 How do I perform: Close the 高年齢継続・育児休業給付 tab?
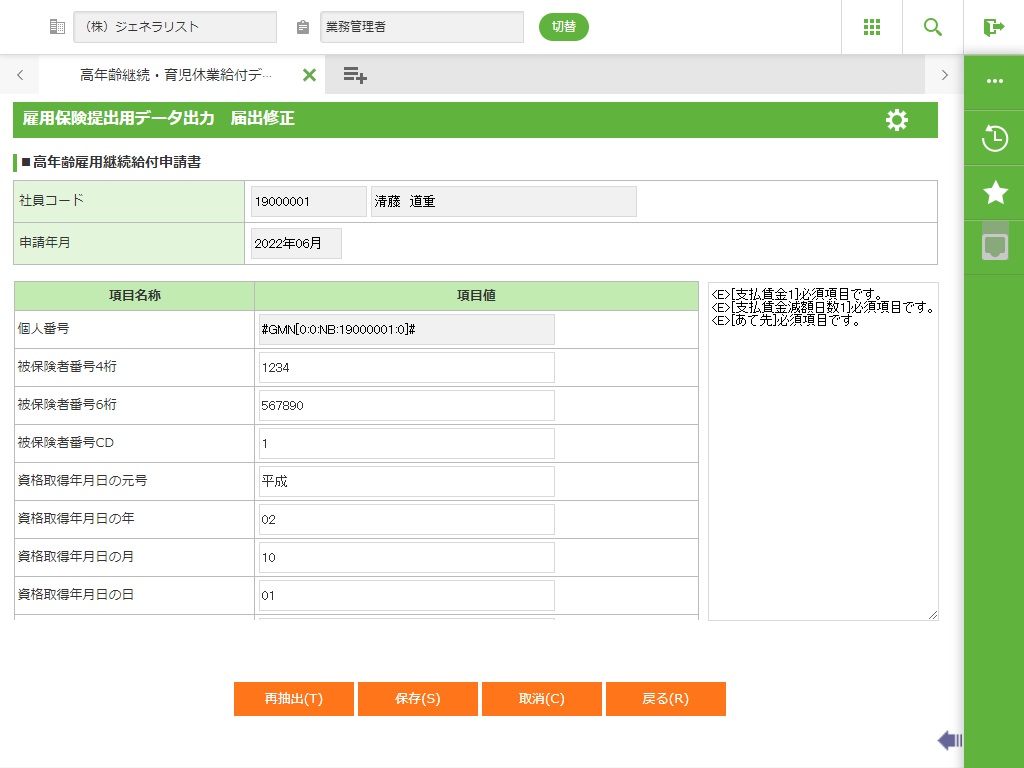pos(309,75)
